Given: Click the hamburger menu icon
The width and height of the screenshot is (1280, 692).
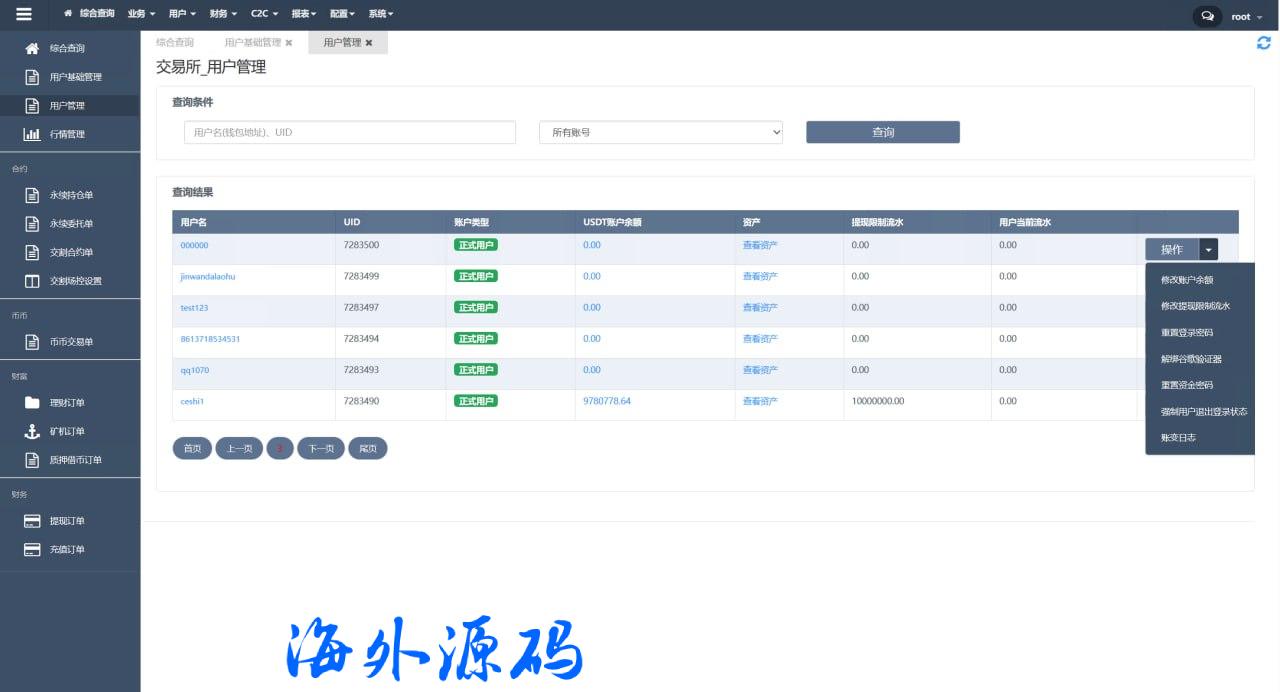Looking at the screenshot, I should pyautogui.click(x=24, y=14).
